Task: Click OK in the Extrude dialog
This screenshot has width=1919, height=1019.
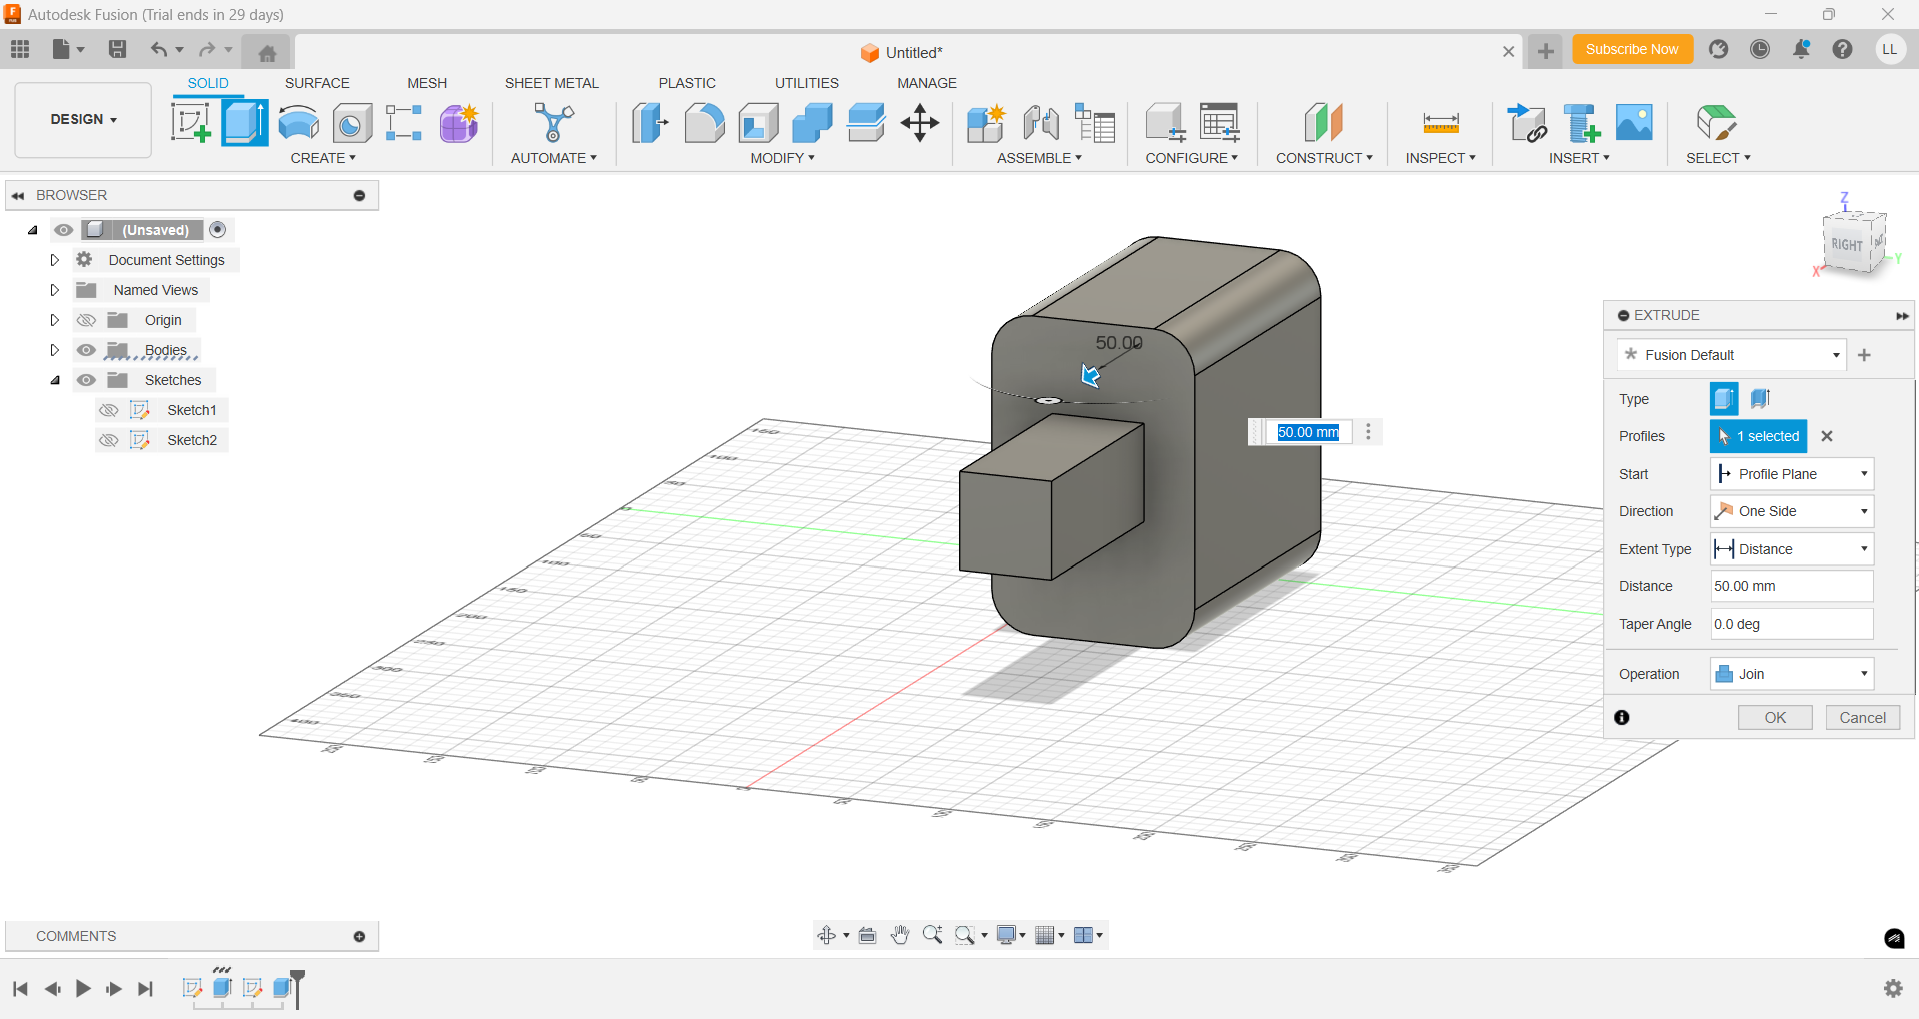Action: coord(1775,718)
